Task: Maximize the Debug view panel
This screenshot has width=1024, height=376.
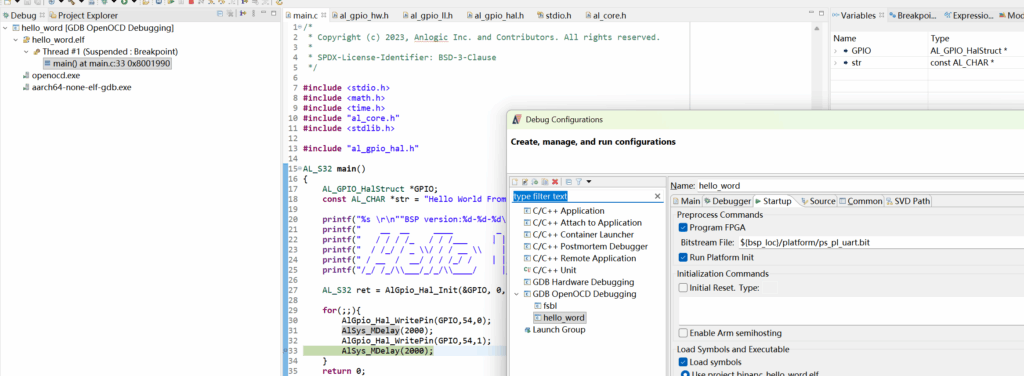Action: [274, 13]
